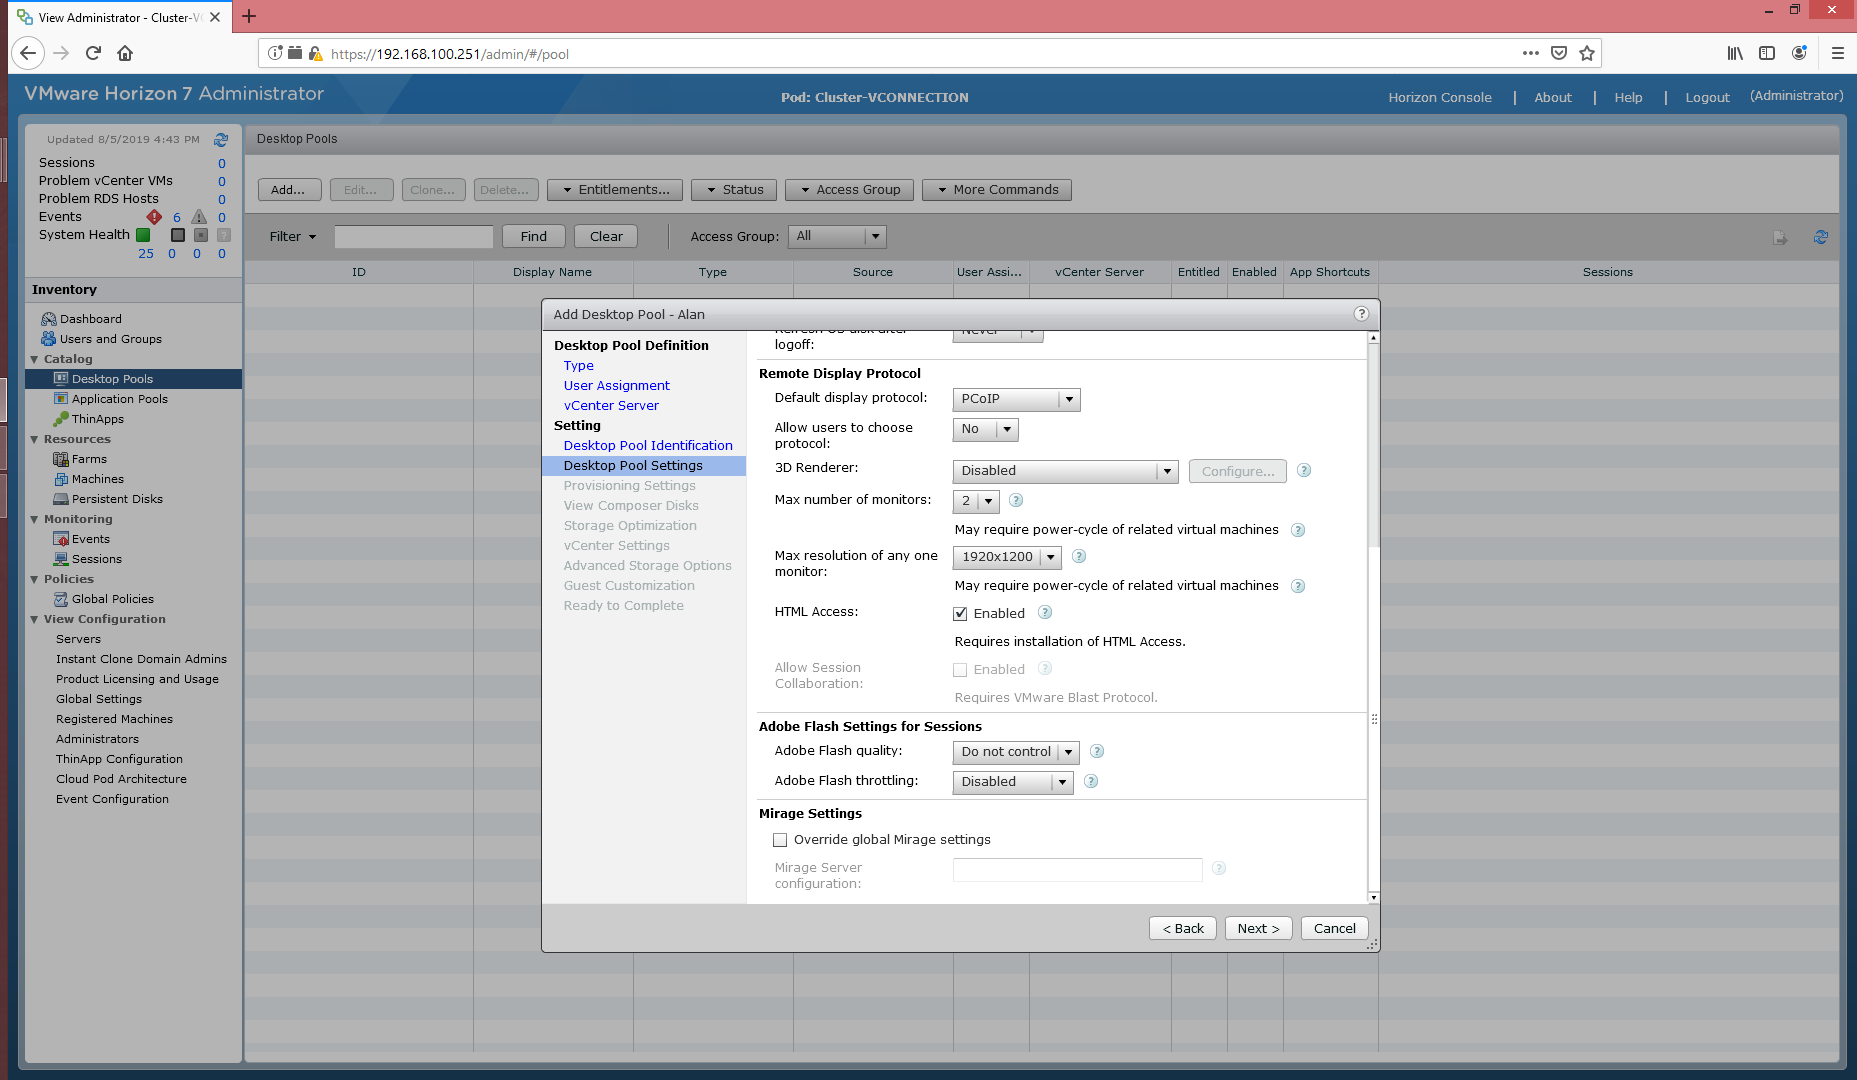Screen dimensions: 1857x1080
Task: Open the Entitlements menu
Action: (615, 190)
